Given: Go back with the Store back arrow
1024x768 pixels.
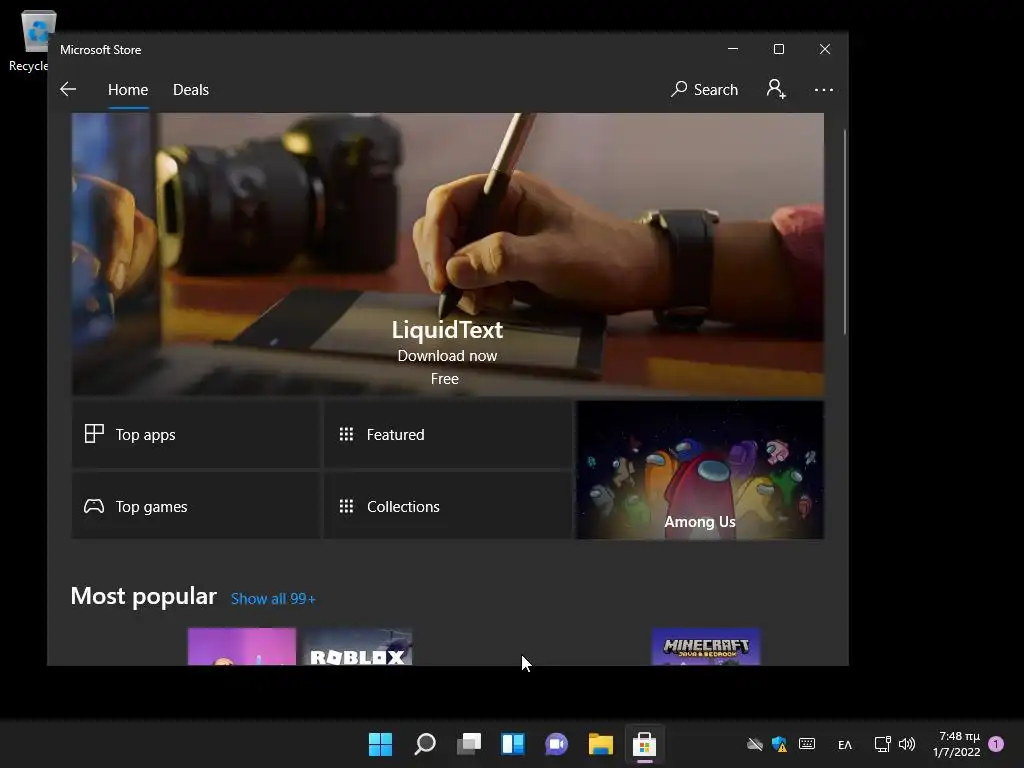Looking at the screenshot, I should coord(68,89).
